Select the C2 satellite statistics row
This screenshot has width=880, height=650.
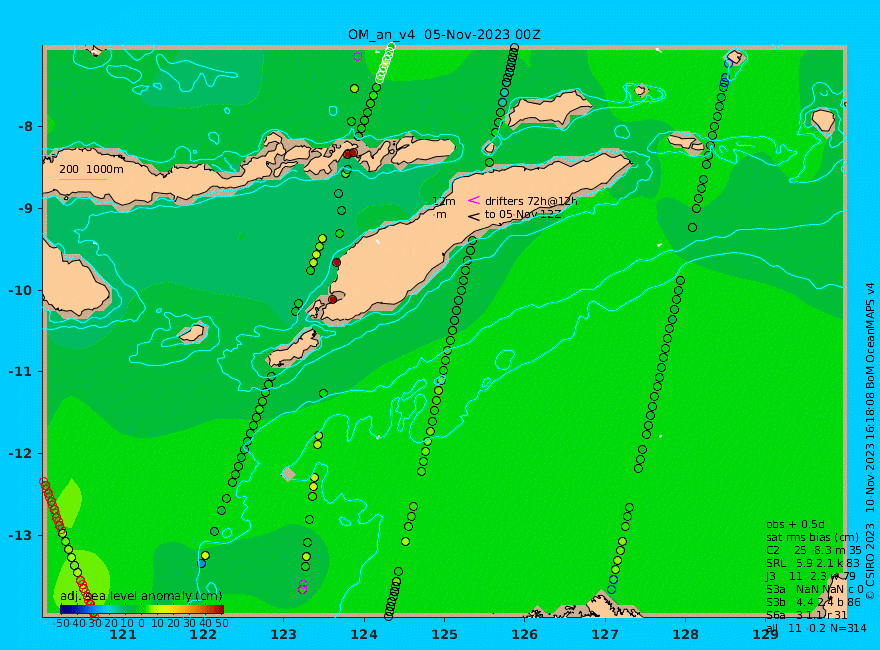click(x=813, y=550)
